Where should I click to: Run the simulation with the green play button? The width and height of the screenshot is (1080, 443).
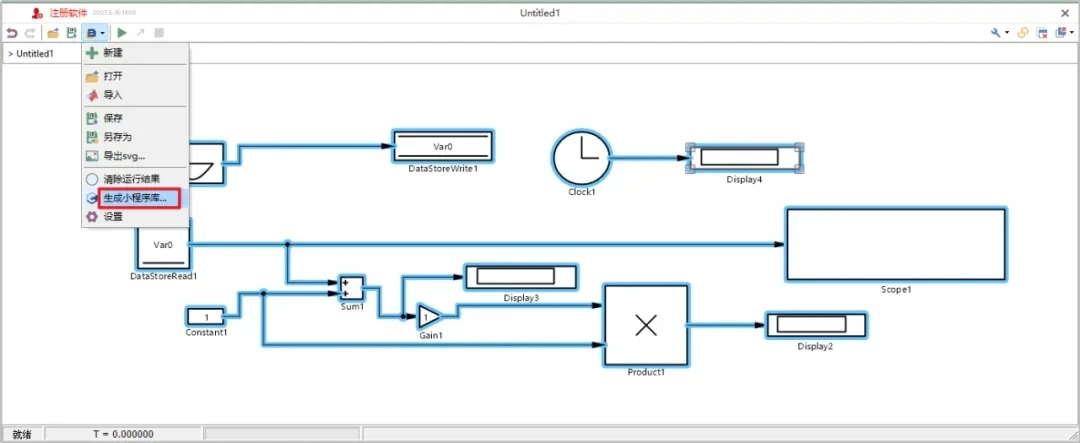tap(123, 33)
